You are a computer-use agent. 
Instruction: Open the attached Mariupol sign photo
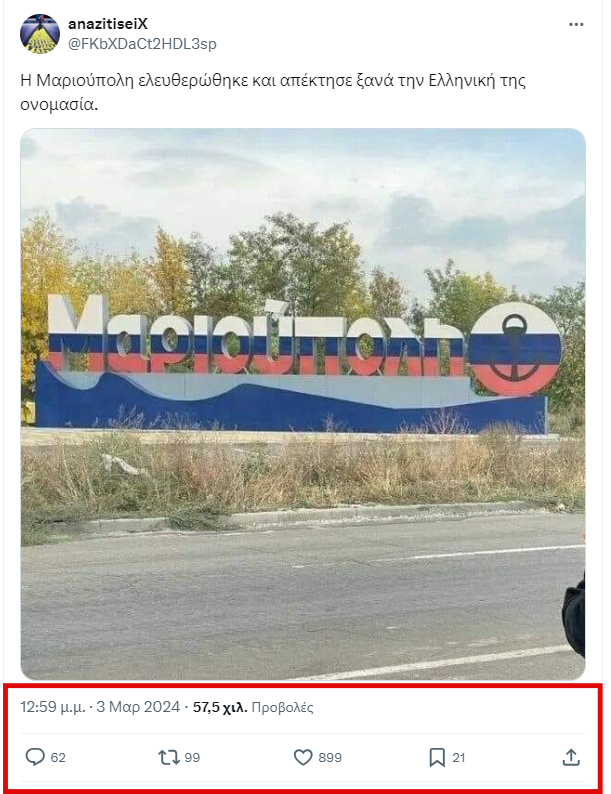tap(303, 404)
